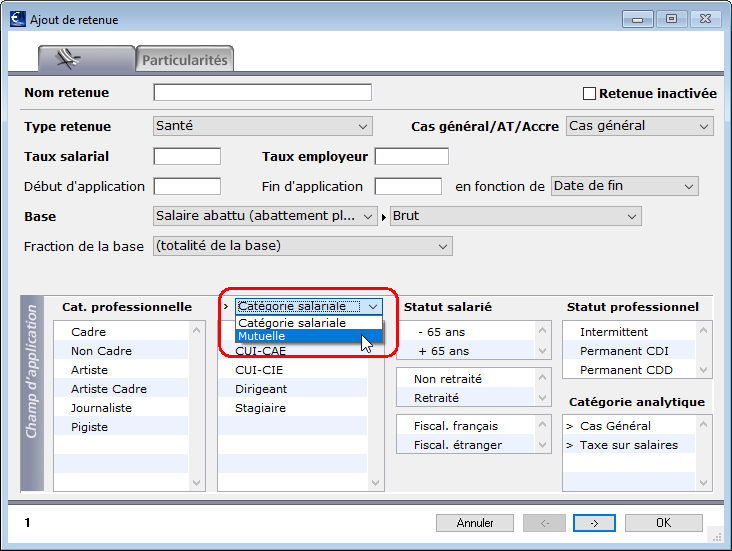Open the Base Salaire abattu dropdown

[265, 216]
